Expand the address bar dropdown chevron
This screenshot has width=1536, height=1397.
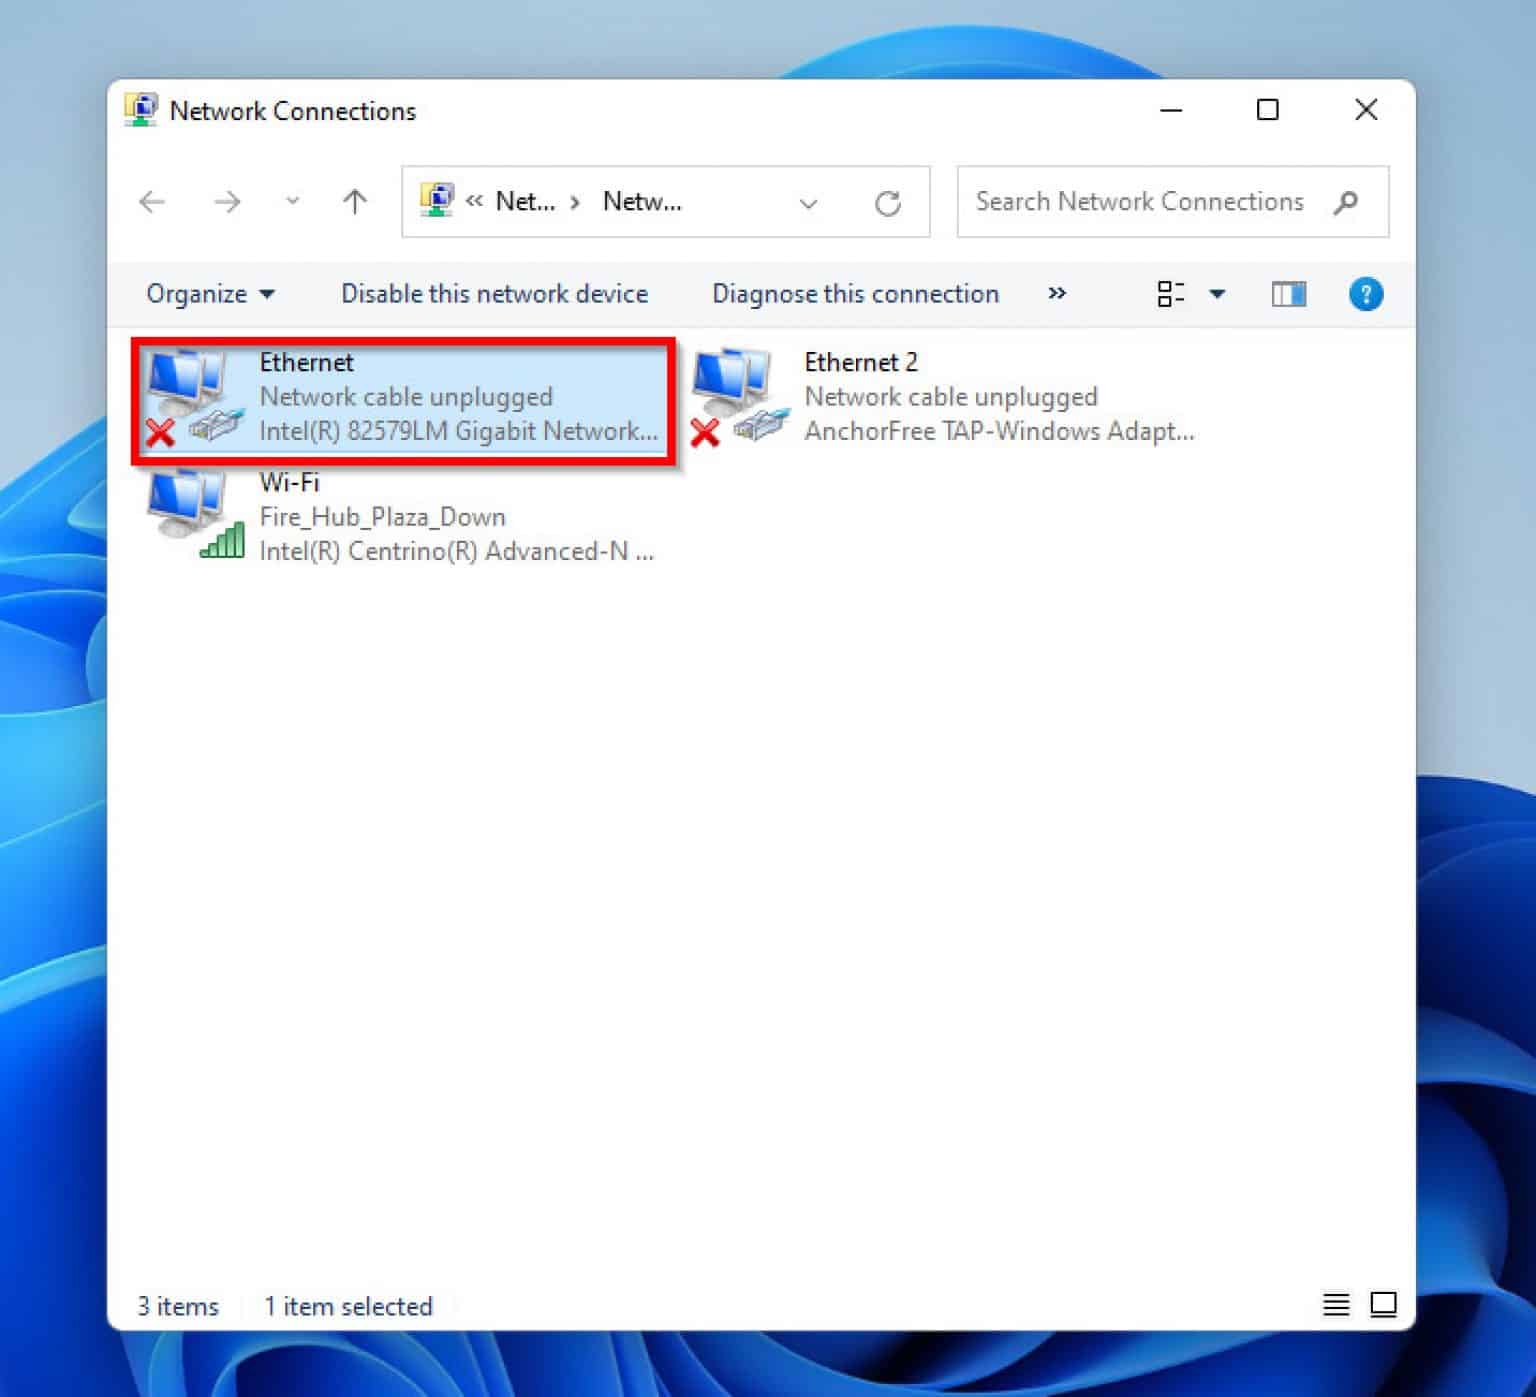(x=808, y=201)
